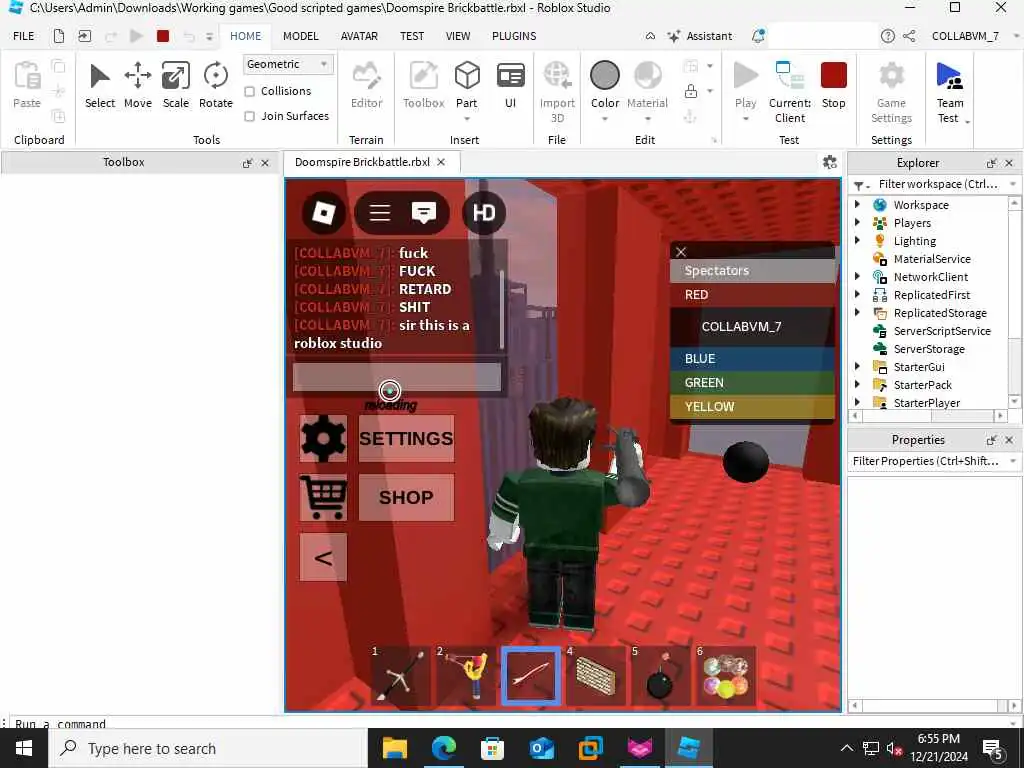The width and height of the screenshot is (1024, 768).
Task: Click the Material tool icon
Action: [647, 76]
